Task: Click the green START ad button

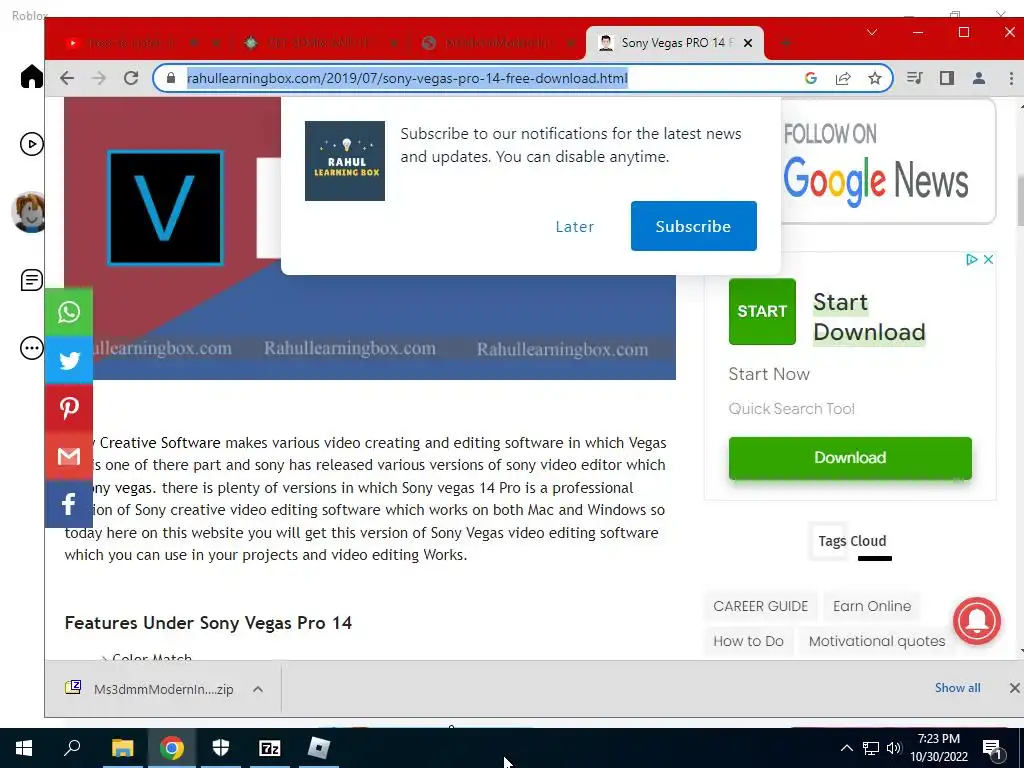Action: (762, 312)
